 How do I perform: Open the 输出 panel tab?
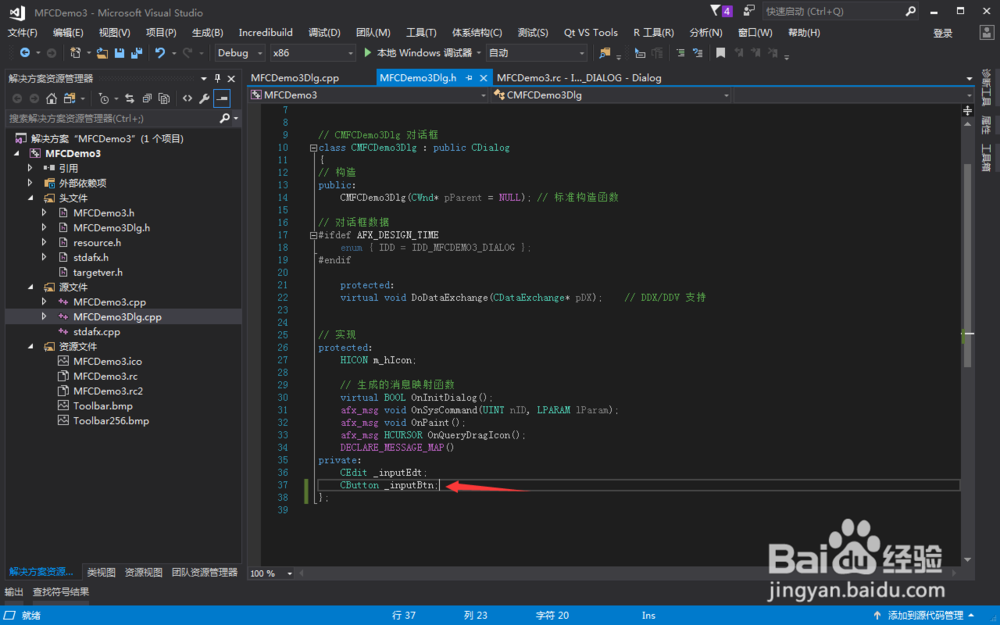coord(14,592)
